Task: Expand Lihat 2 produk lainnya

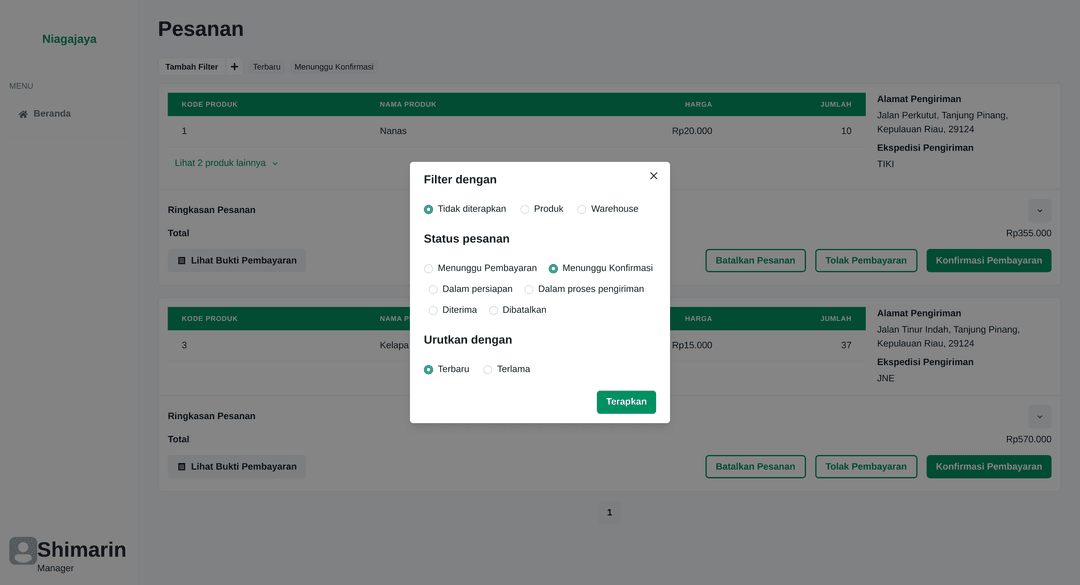Action: [x=226, y=163]
